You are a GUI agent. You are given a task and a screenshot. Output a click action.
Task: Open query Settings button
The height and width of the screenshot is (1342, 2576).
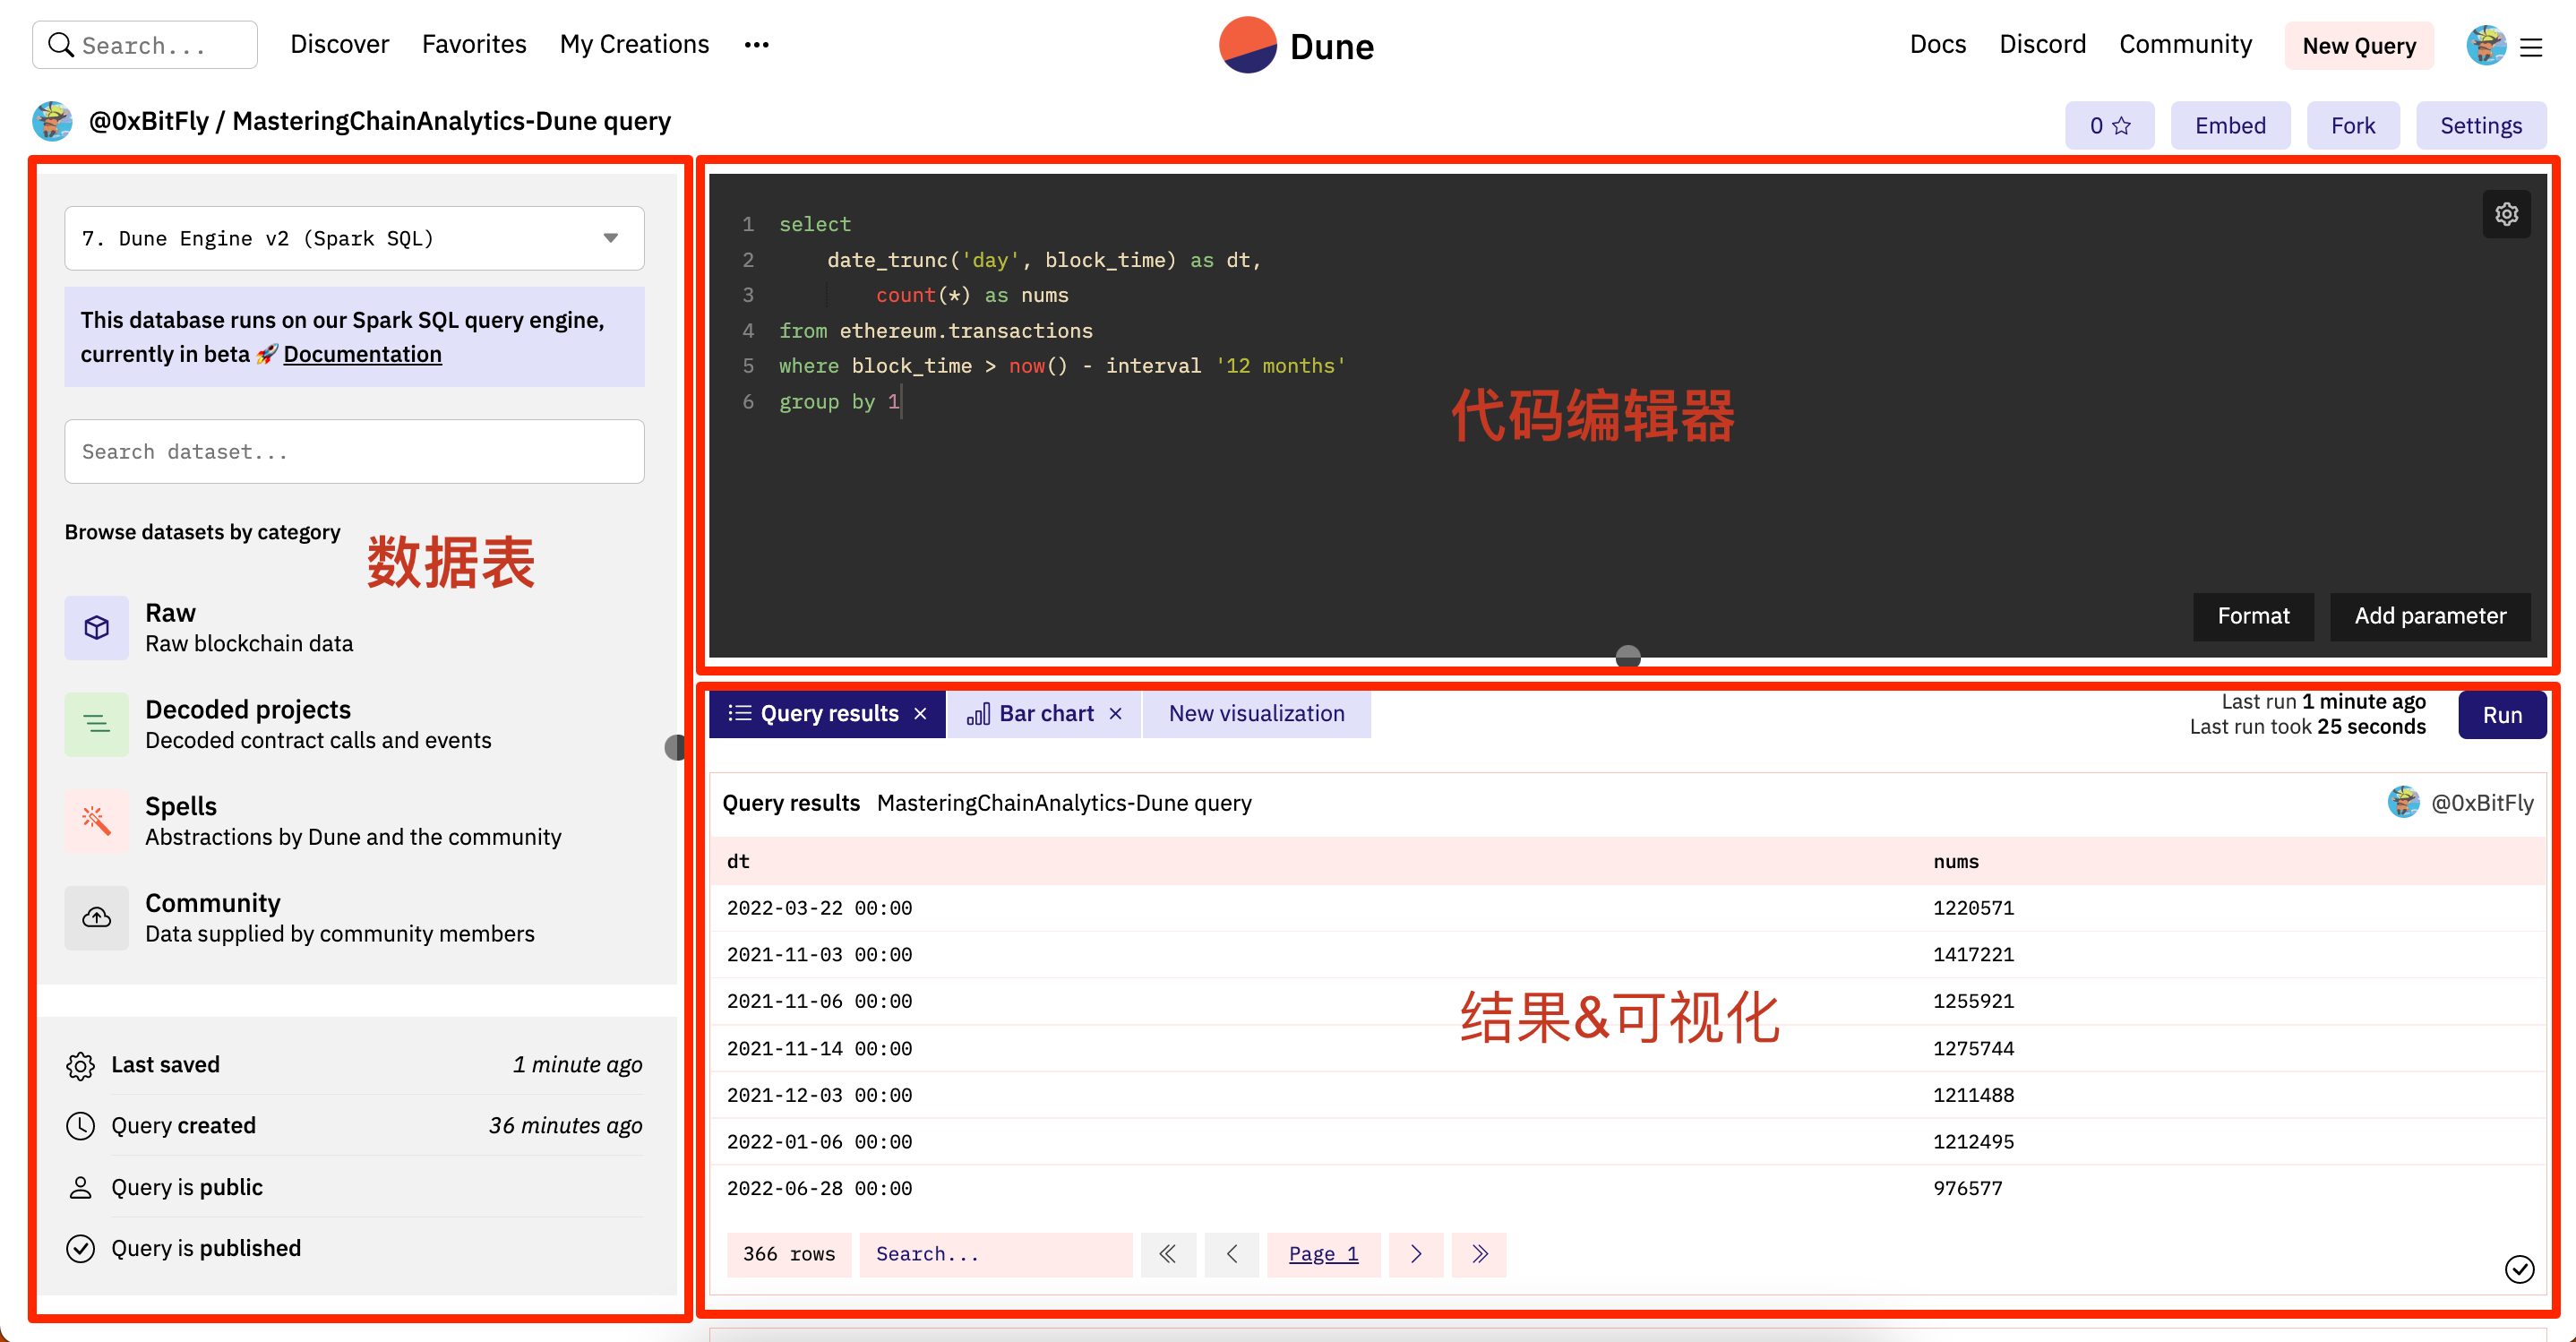[2481, 125]
